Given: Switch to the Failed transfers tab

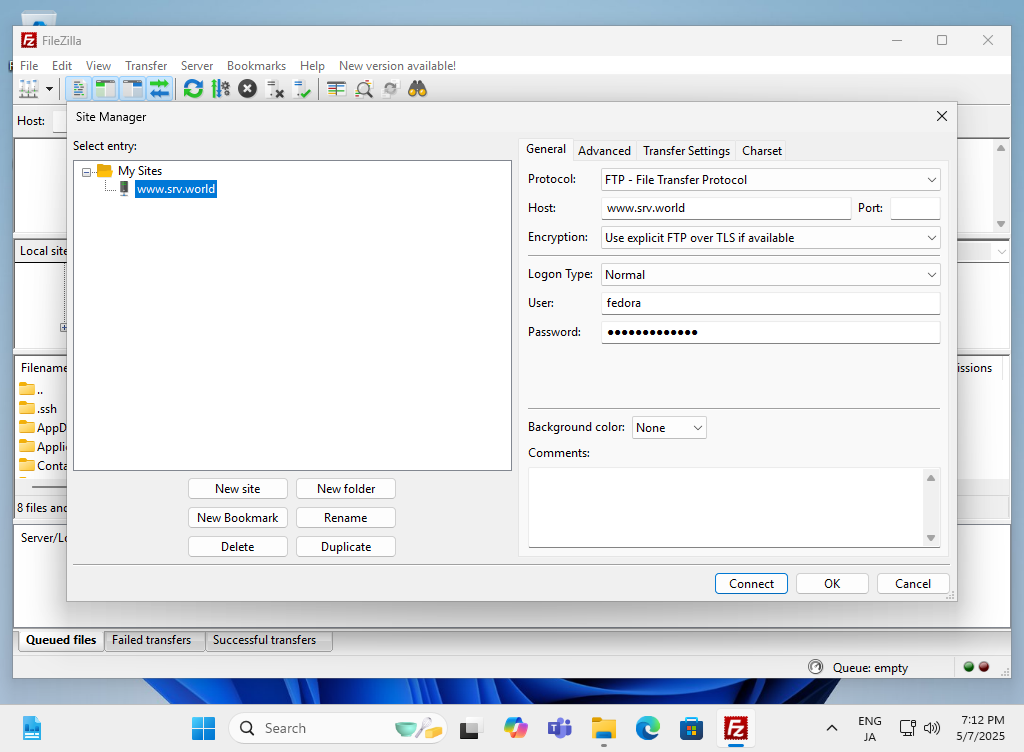Looking at the screenshot, I should [152, 640].
